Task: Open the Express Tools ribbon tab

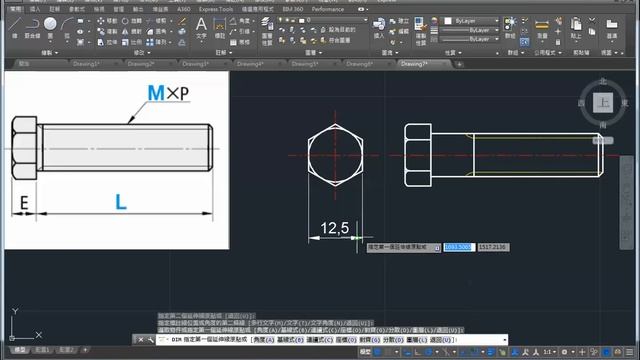Action: coord(216,9)
